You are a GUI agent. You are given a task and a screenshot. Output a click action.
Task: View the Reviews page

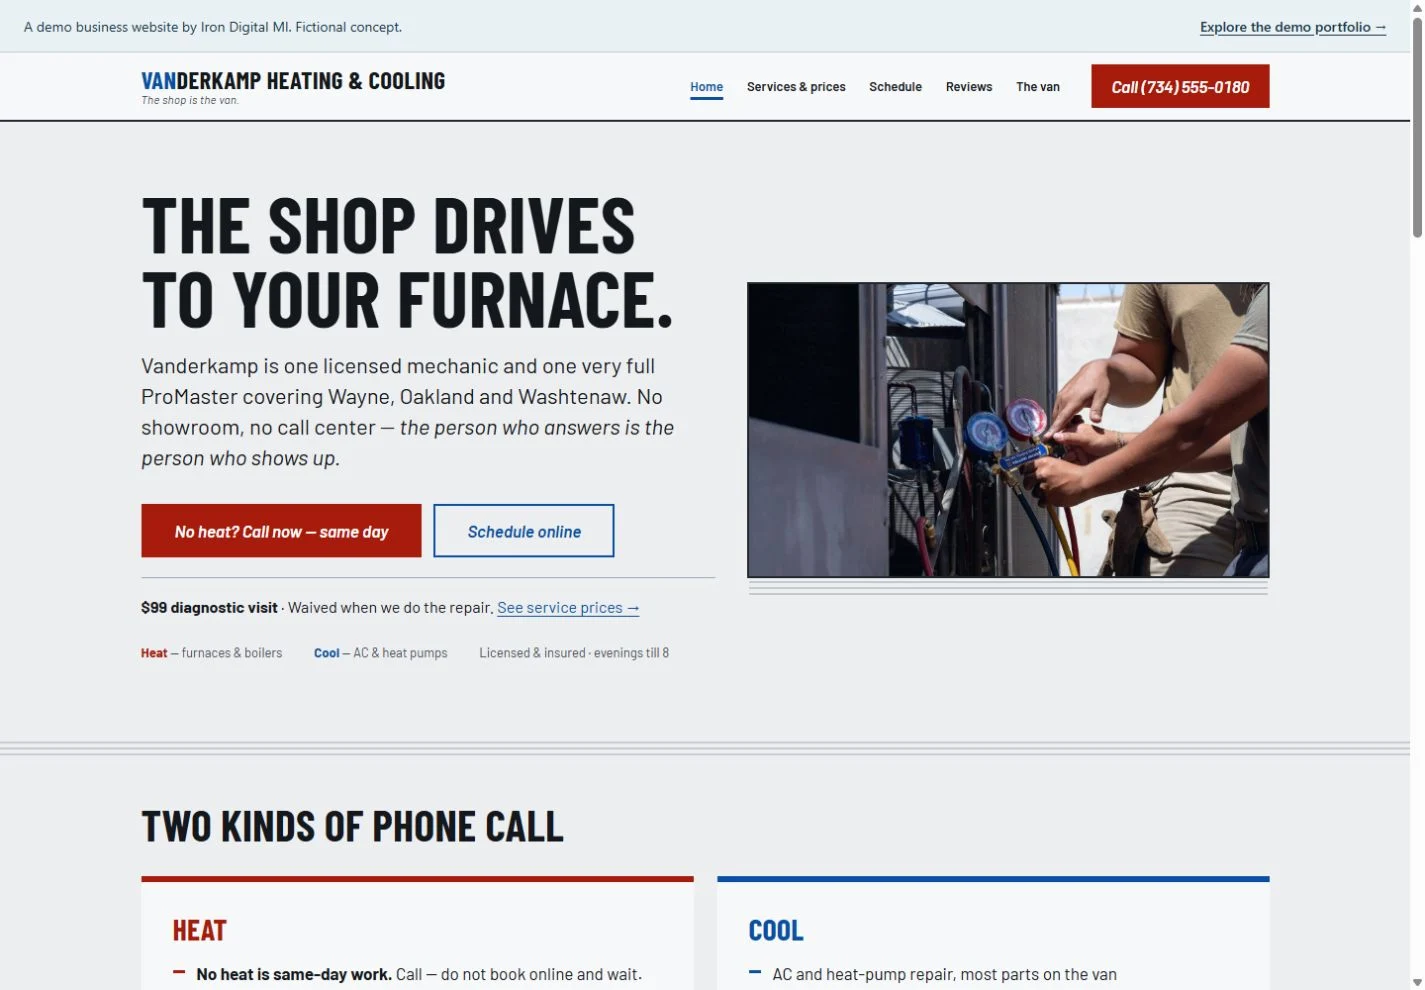click(x=969, y=87)
